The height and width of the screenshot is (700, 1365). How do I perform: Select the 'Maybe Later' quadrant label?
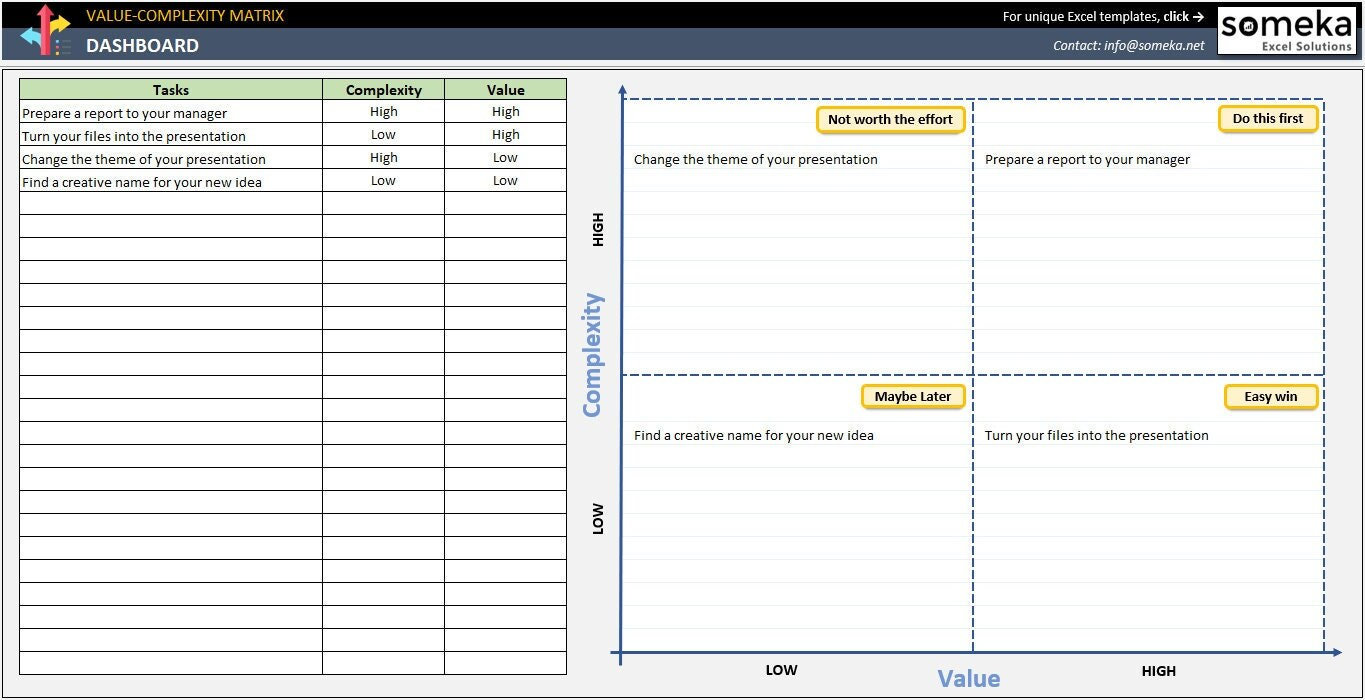click(912, 396)
